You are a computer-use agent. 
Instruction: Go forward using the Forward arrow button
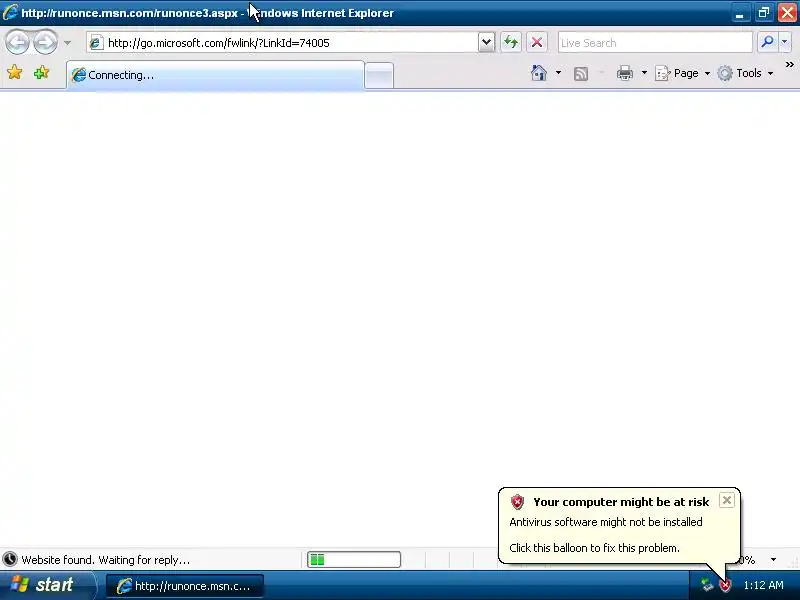(45, 42)
